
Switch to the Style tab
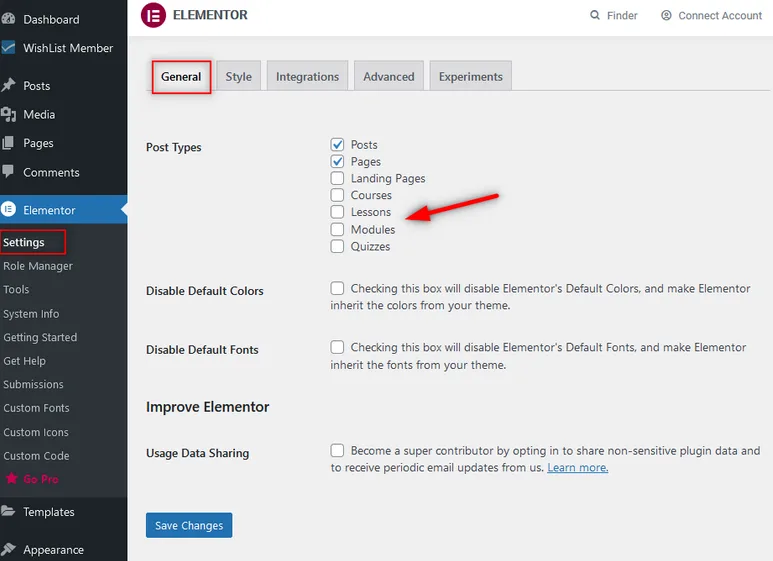tap(239, 76)
